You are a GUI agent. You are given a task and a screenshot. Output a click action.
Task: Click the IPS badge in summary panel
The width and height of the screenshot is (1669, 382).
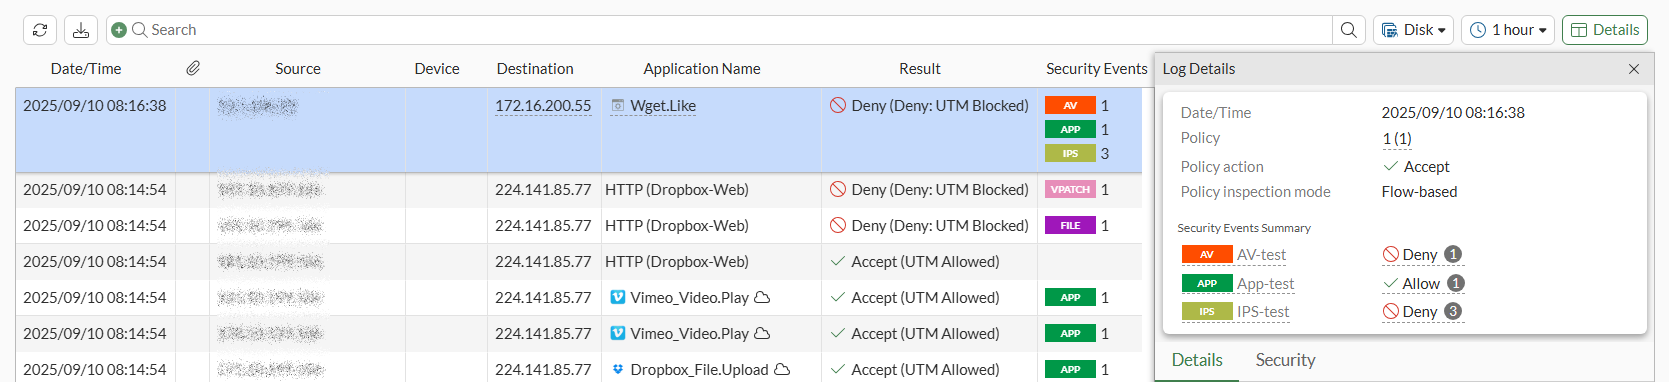(x=1207, y=312)
